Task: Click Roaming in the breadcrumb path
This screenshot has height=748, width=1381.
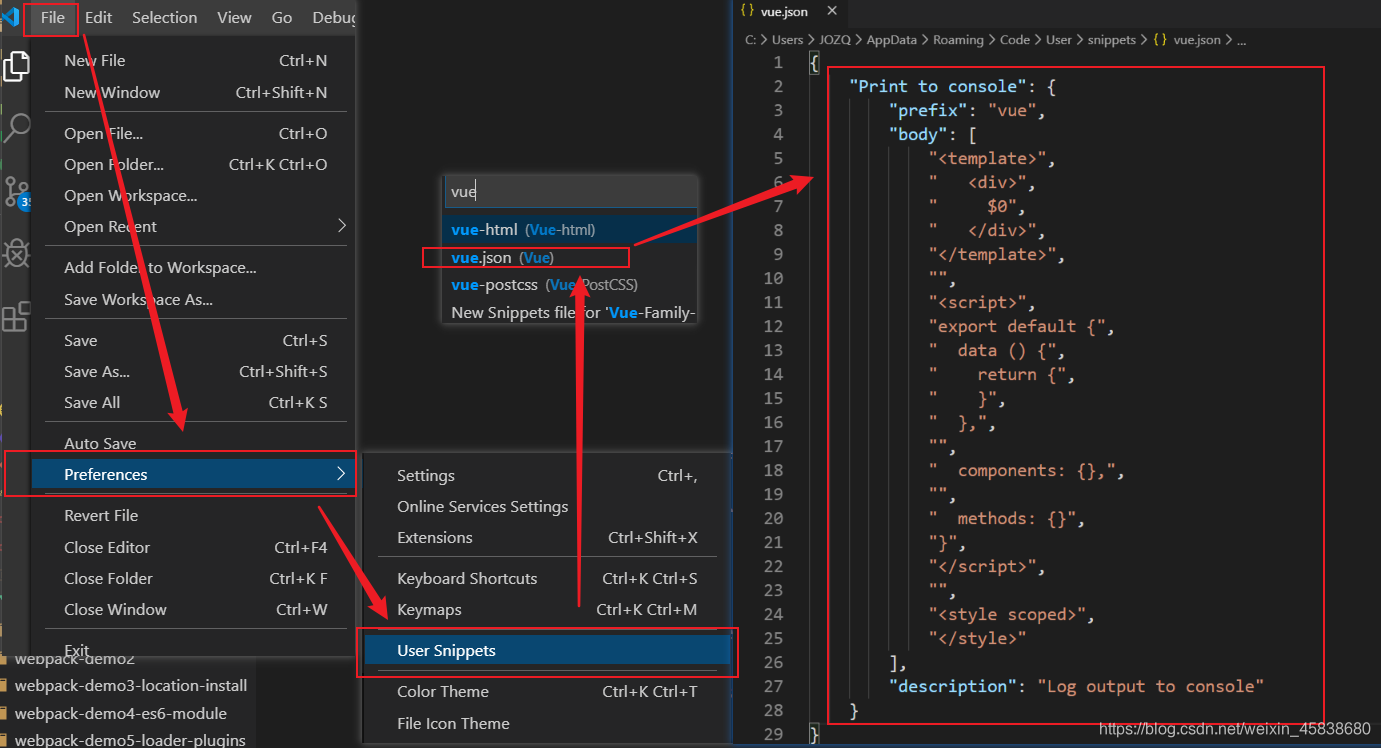Action: pyautogui.click(x=958, y=40)
